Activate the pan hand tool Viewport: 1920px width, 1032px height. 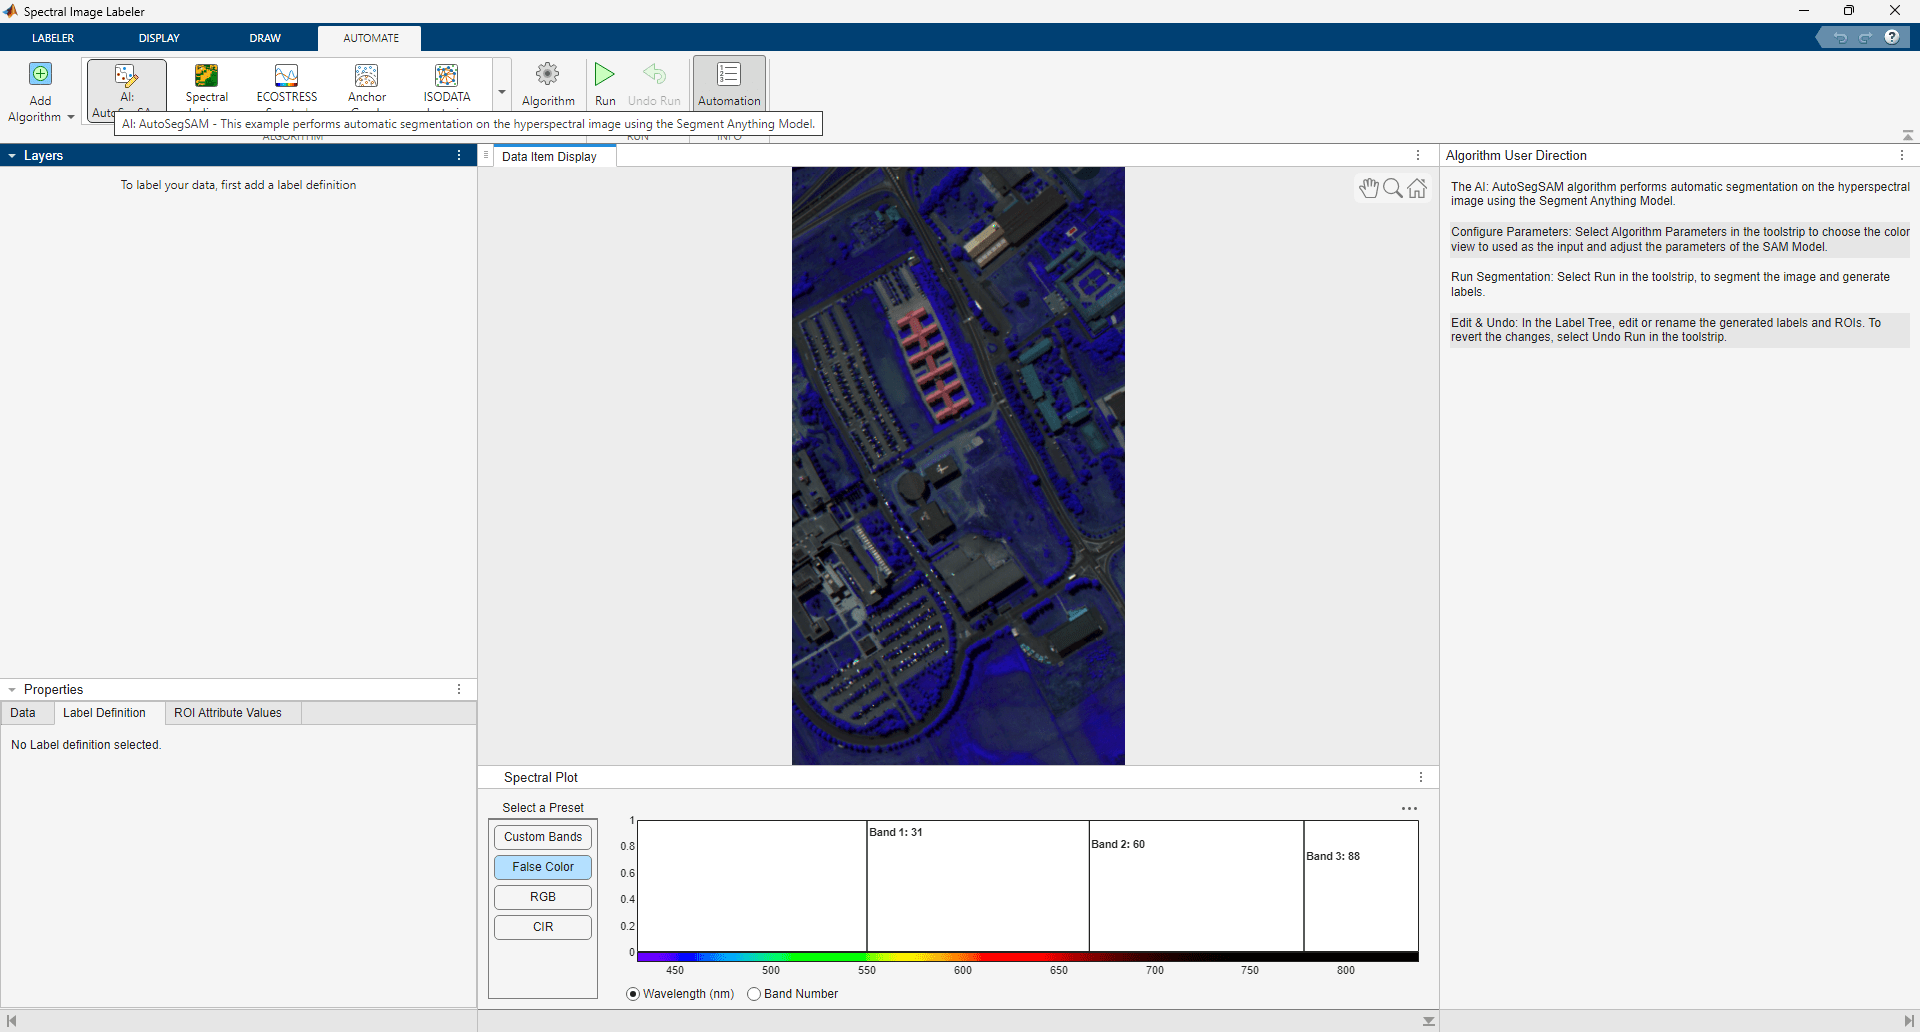pos(1368,188)
